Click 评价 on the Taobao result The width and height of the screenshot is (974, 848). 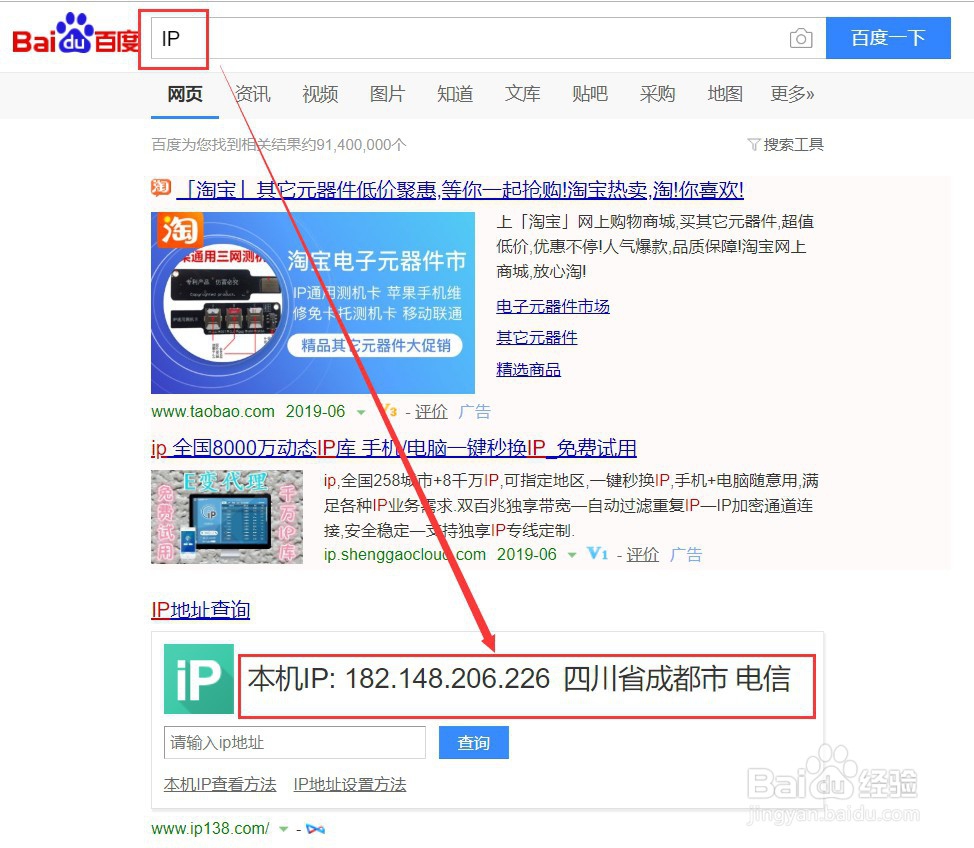[431, 411]
